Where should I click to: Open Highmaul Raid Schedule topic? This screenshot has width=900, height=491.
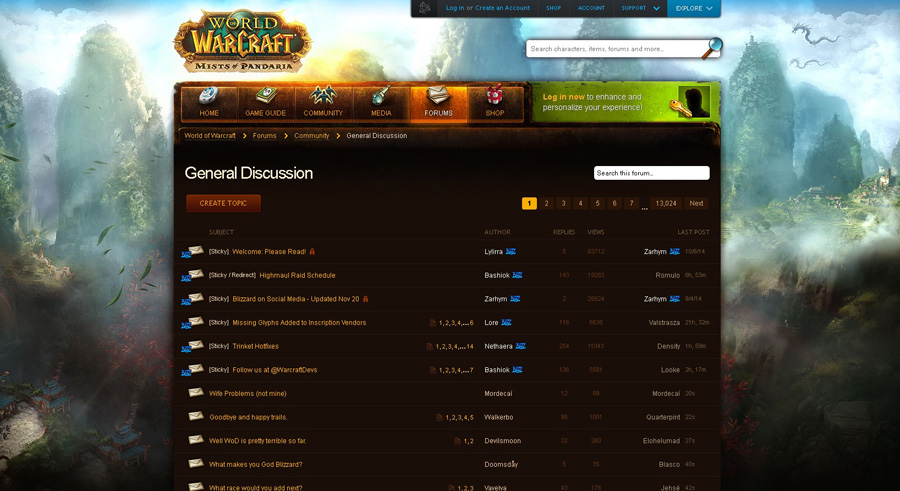[x=297, y=275]
